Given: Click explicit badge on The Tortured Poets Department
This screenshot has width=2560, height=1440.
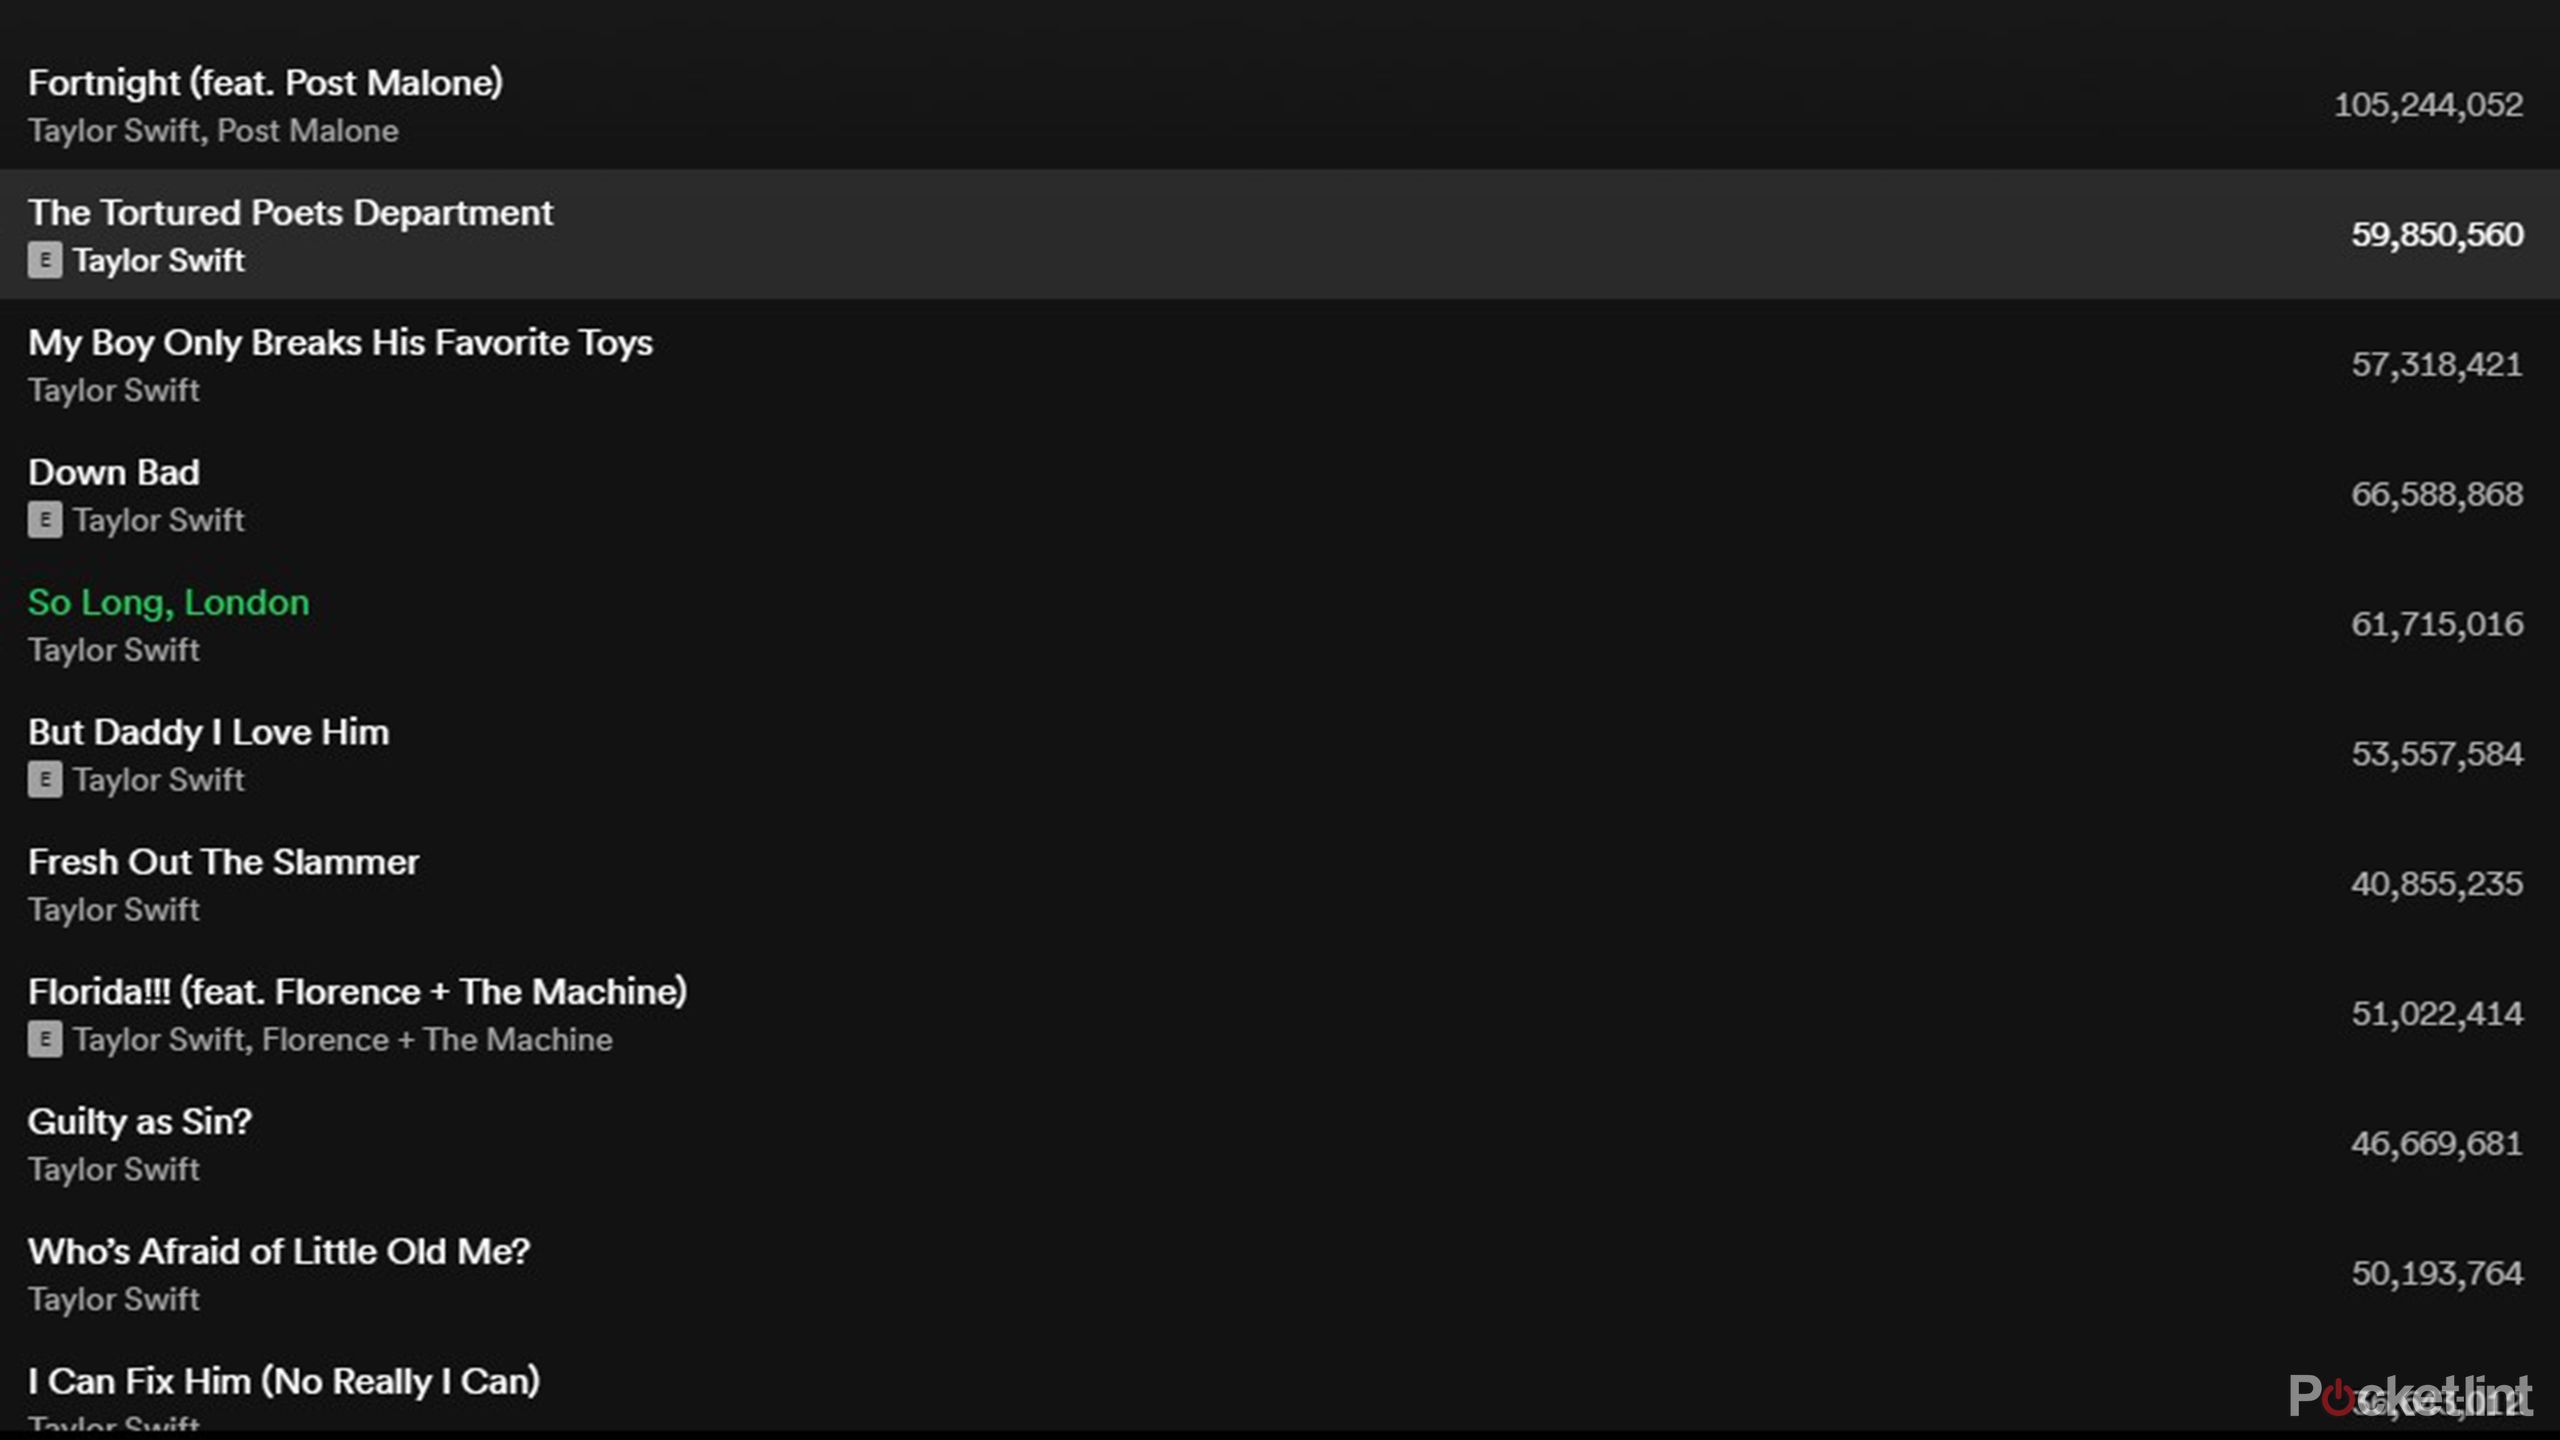Looking at the screenshot, I should coord(45,260).
